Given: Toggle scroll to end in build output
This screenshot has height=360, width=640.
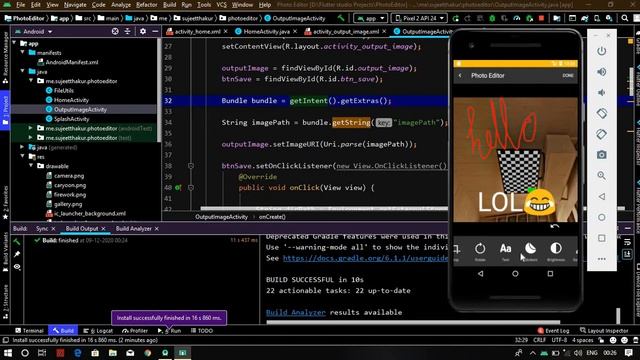Looking at the screenshot, I should pos(627,254).
